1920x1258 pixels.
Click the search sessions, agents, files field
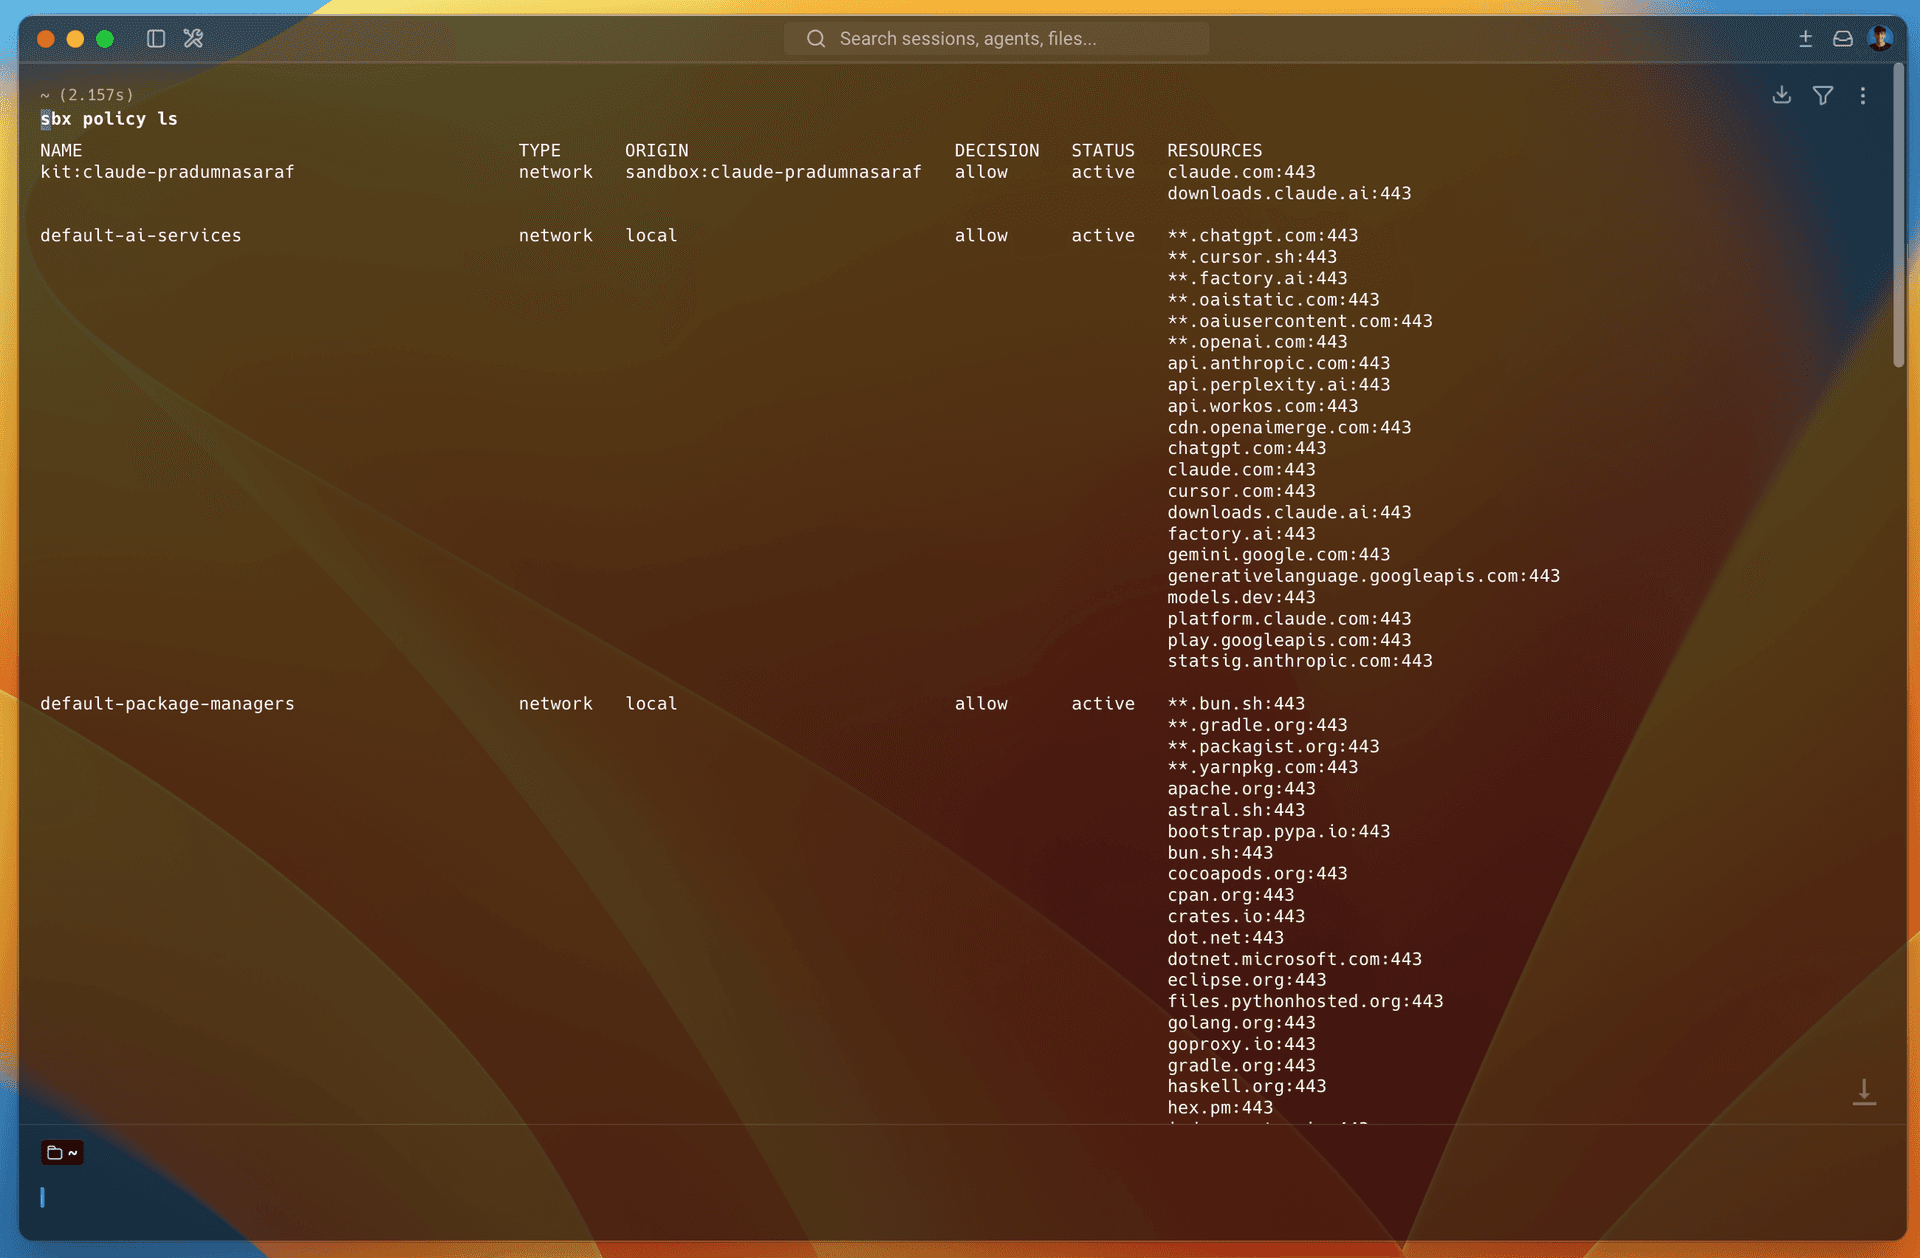coord(996,38)
